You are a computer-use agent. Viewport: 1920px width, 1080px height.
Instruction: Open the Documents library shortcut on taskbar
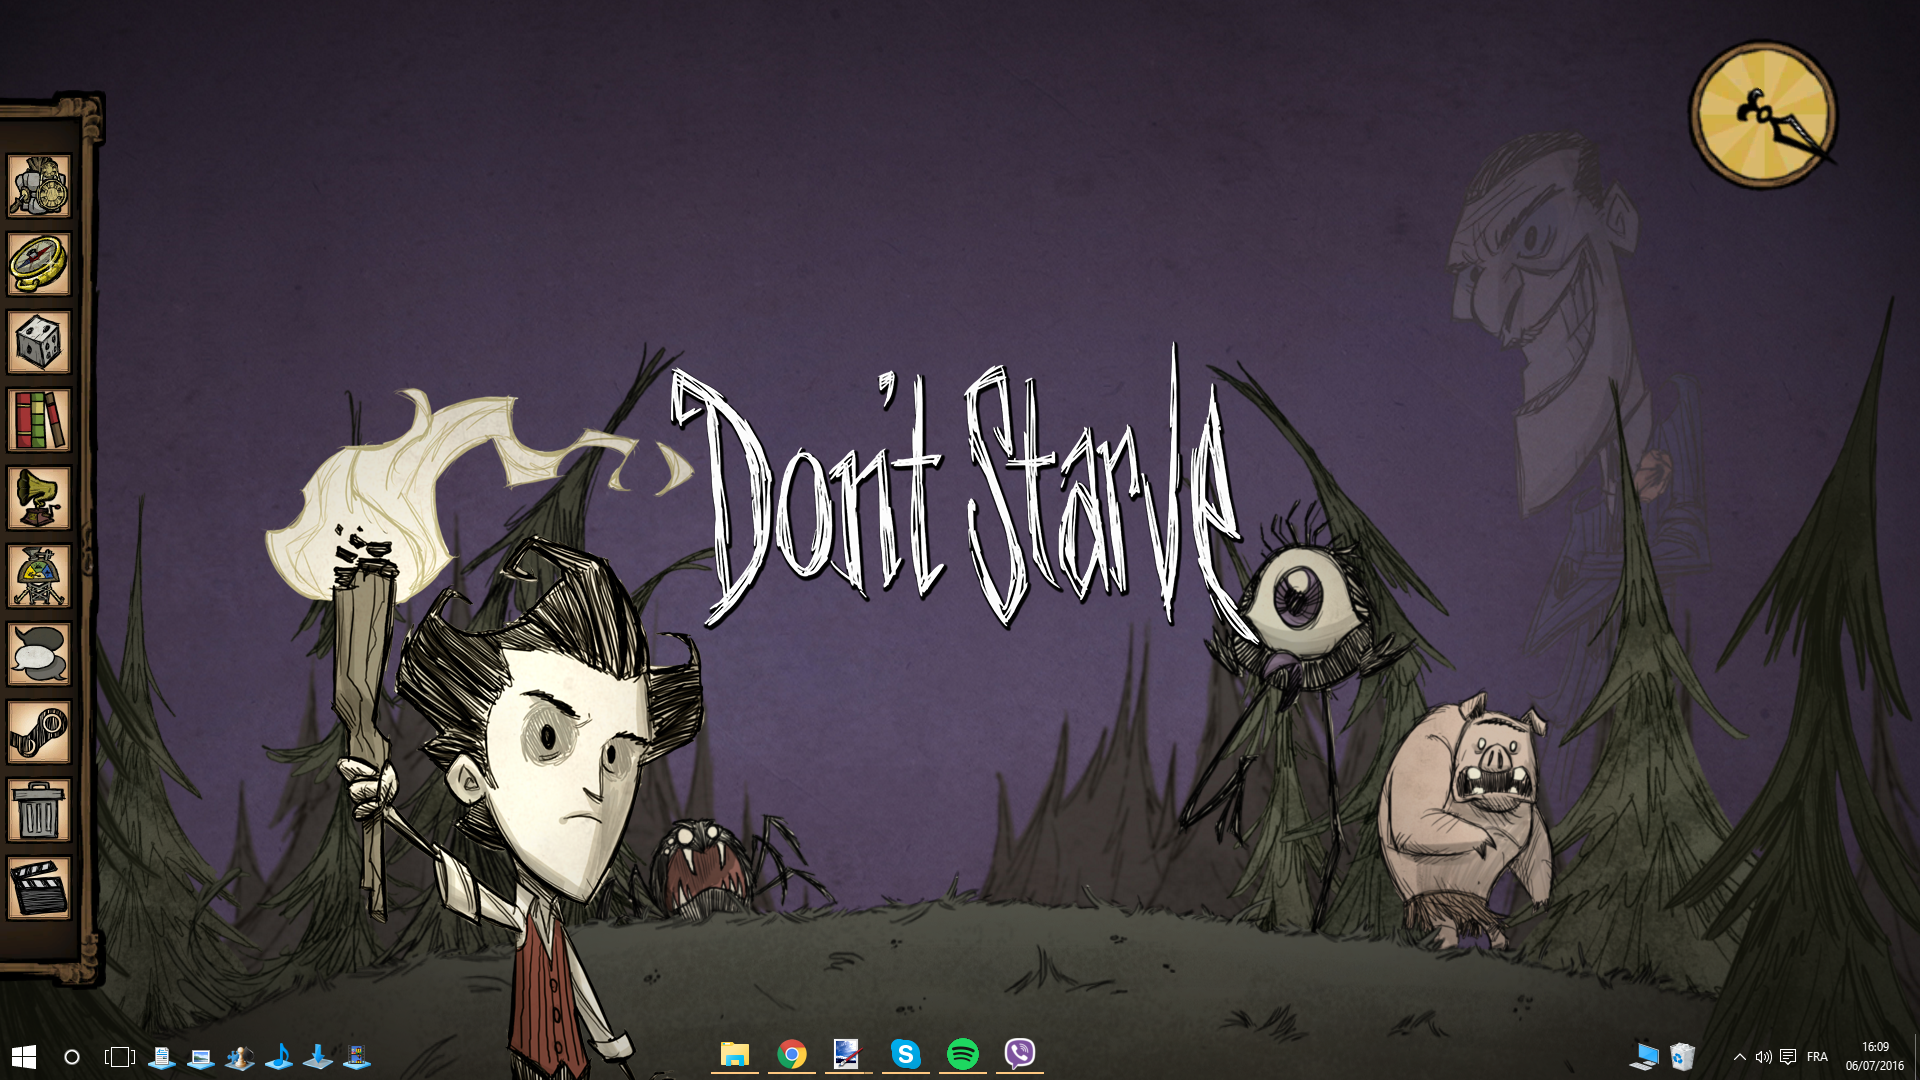click(x=162, y=1057)
